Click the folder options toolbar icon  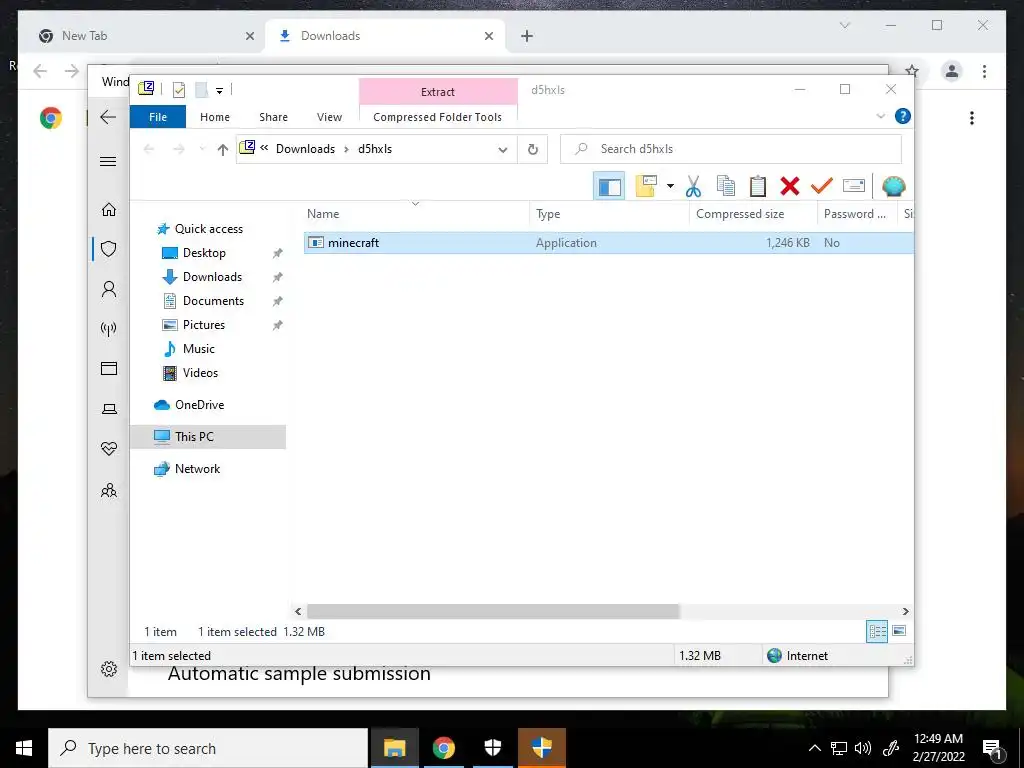coord(646,187)
